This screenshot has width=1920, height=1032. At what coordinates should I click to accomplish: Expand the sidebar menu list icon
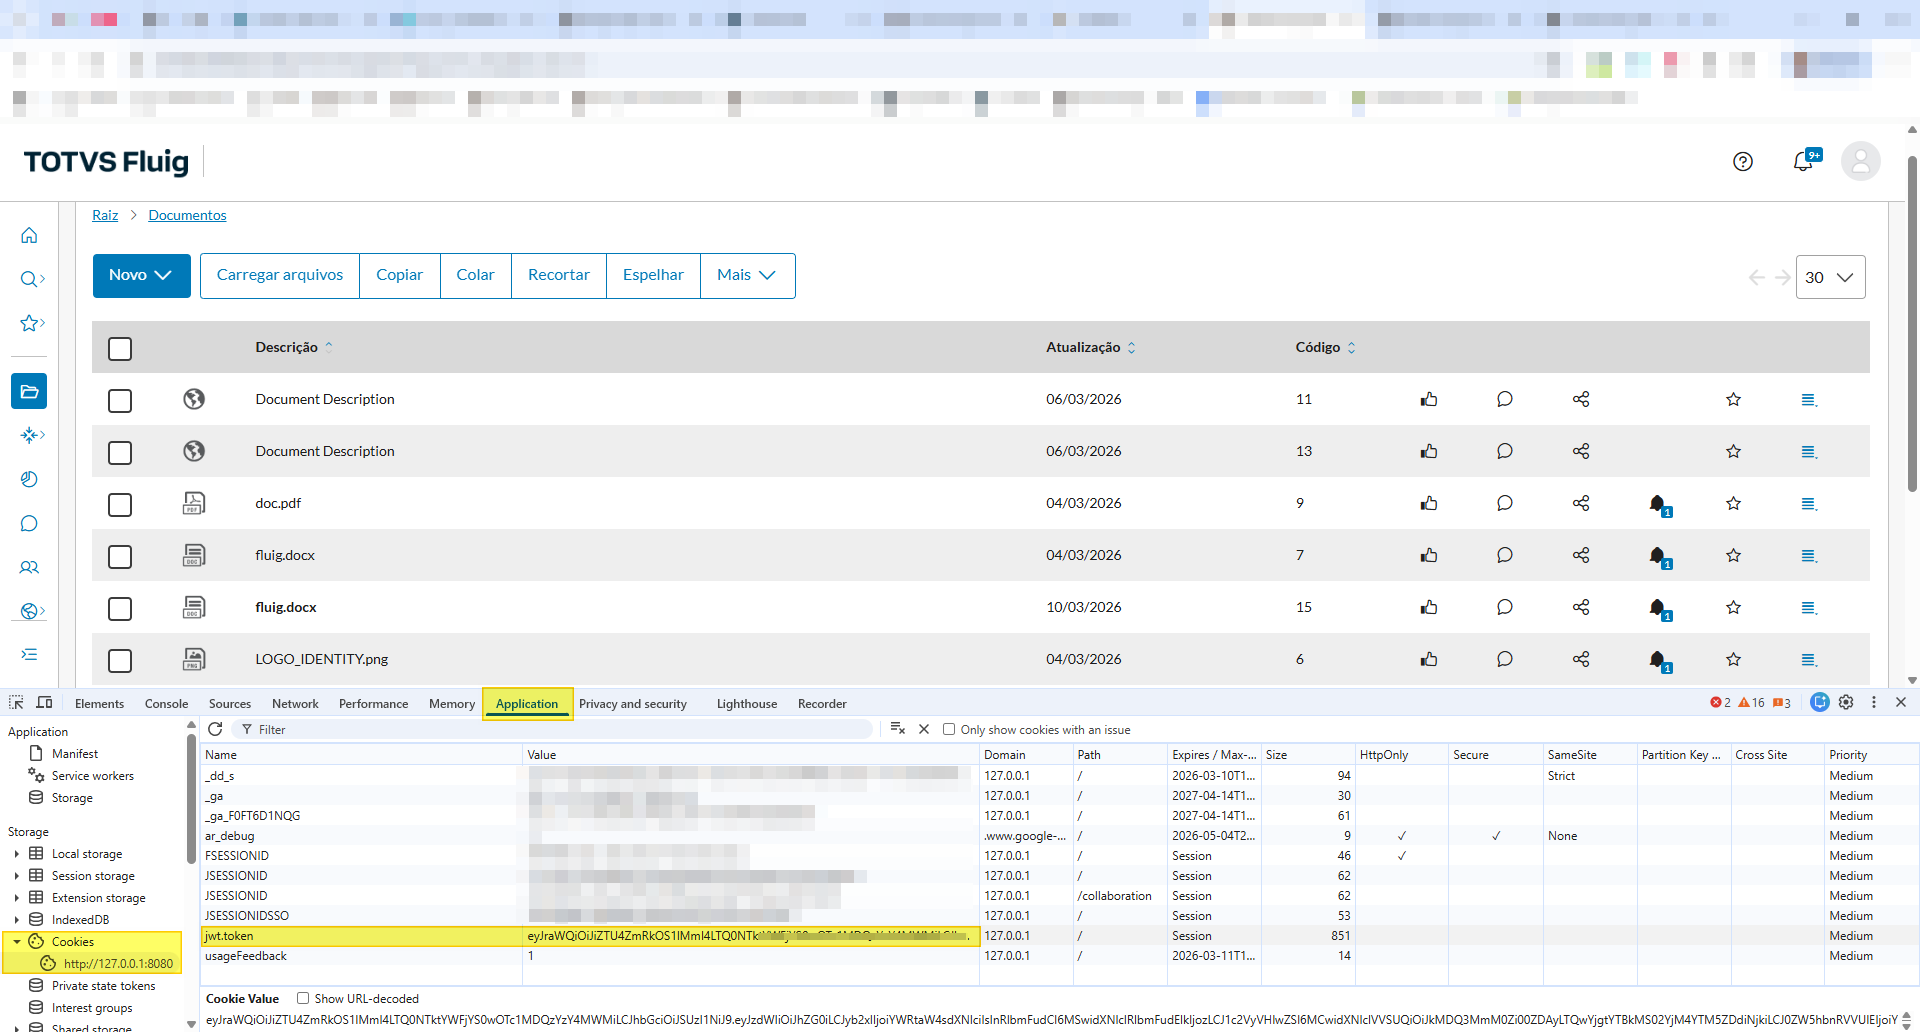pos(29,654)
